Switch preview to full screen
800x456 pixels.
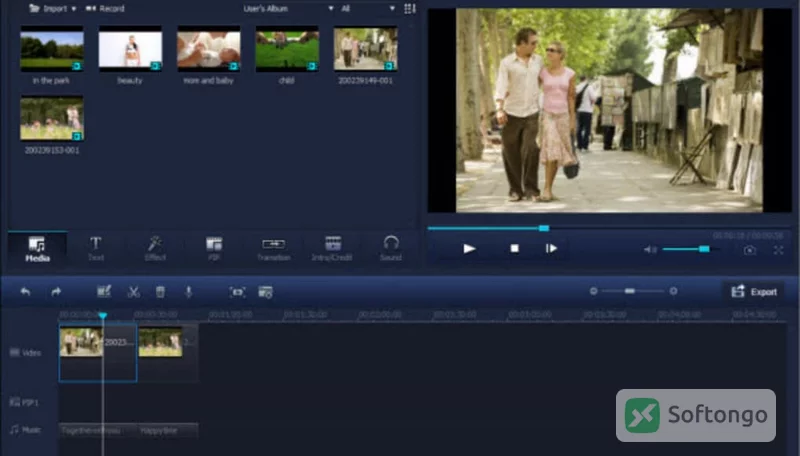pos(778,250)
